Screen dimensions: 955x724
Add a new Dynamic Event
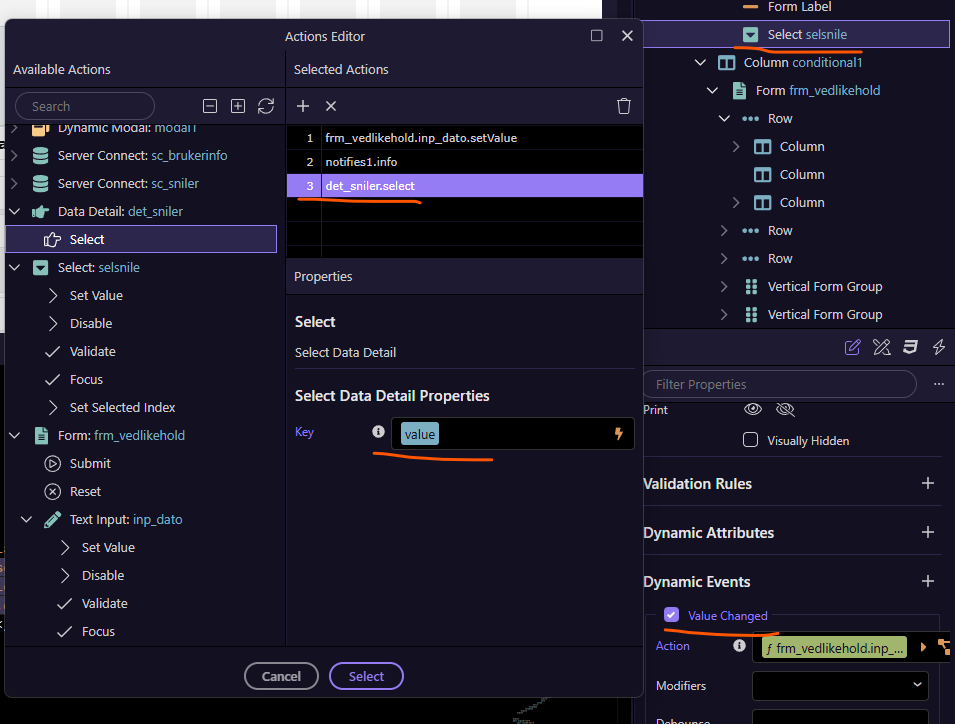[928, 581]
